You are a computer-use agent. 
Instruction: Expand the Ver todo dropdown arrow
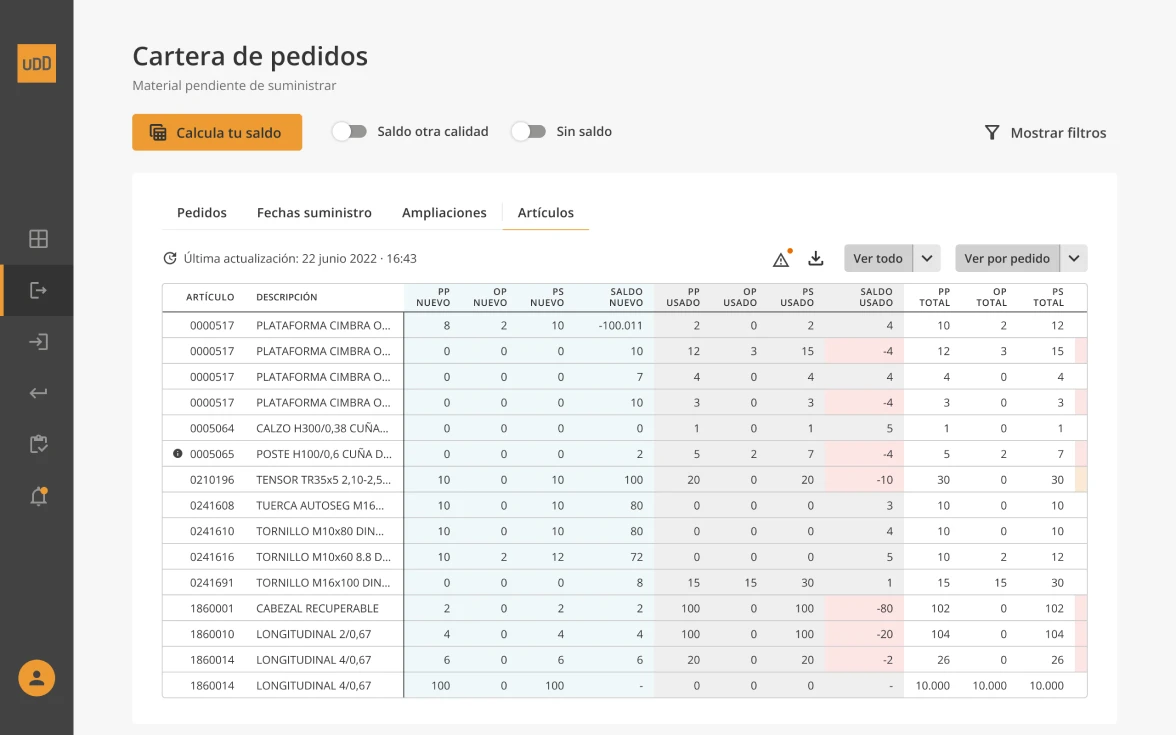(x=927, y=258)
